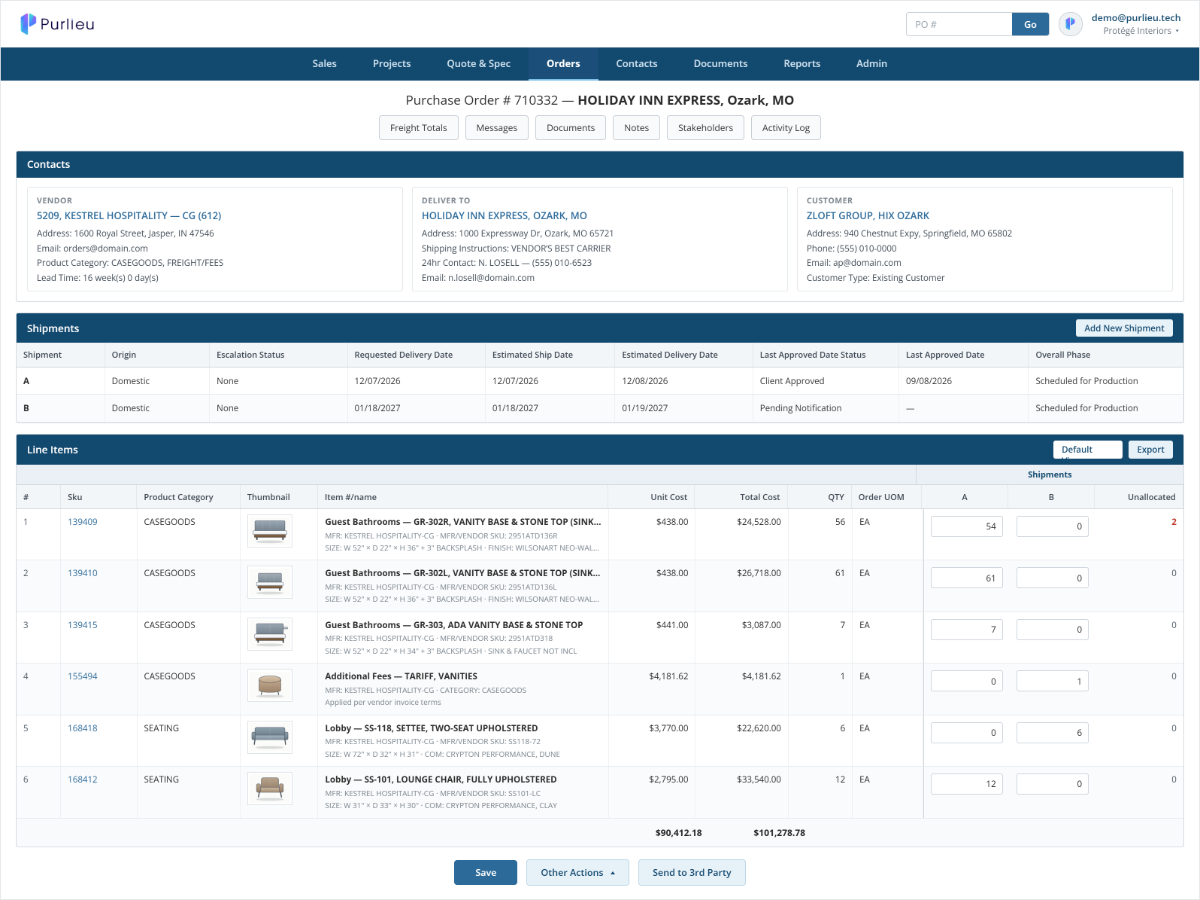Go to the Projects tab
The image size is (1200, 900).
pos(392,64)
